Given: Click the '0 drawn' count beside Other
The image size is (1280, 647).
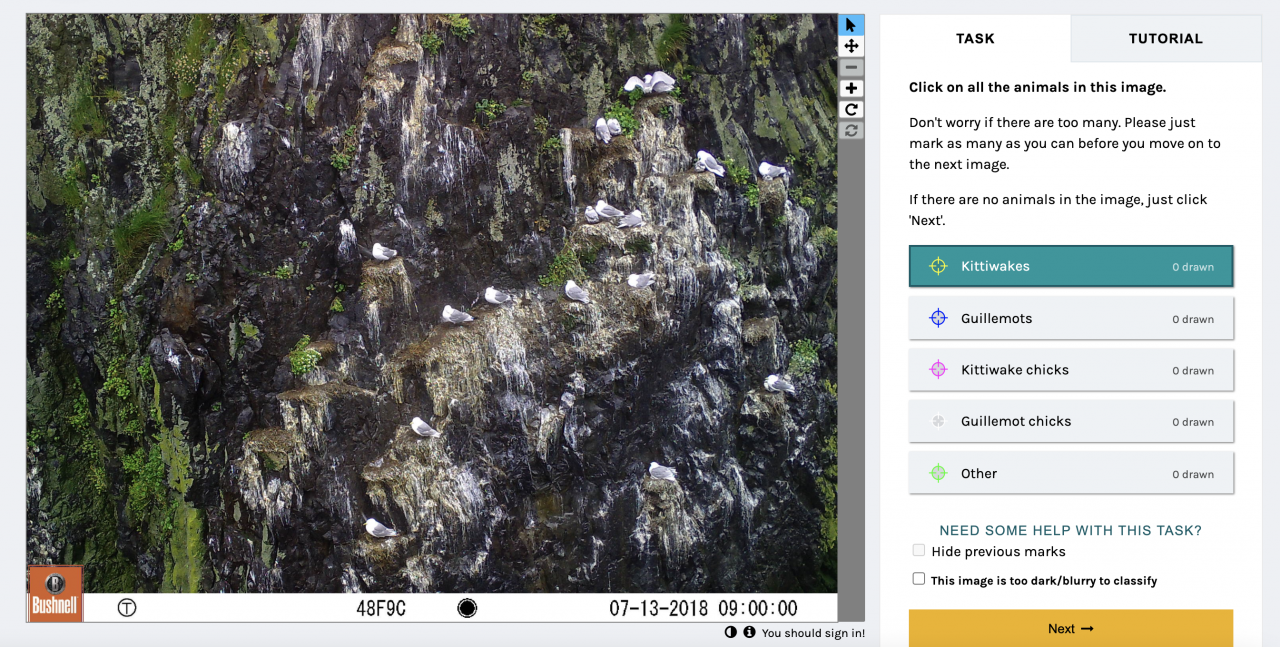Looking at the screenshot, I should coord(1193,474).
